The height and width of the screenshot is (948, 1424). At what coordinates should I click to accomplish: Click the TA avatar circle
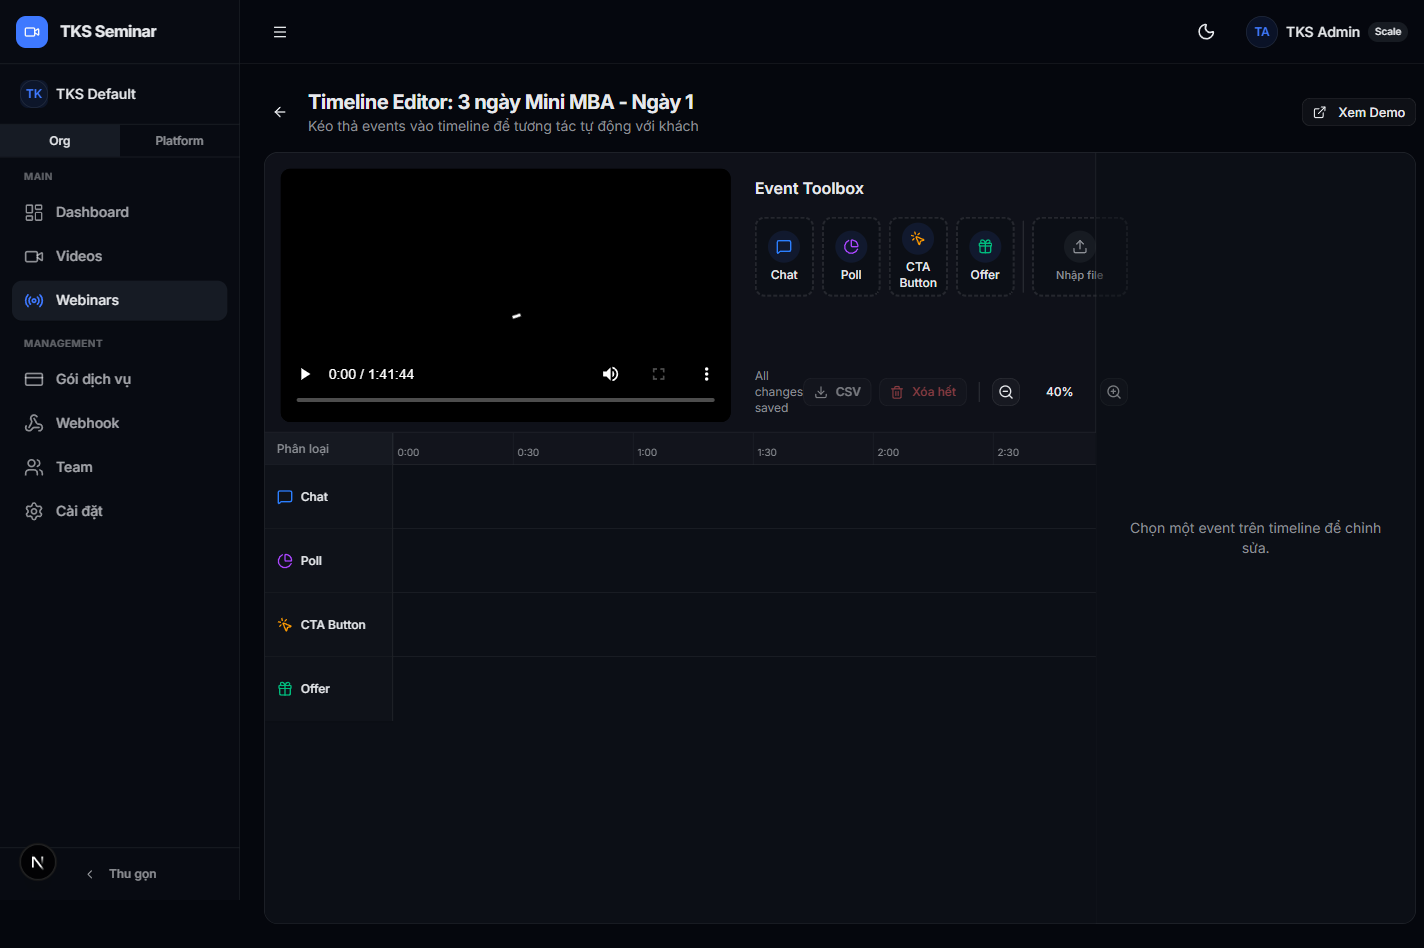1262,32
